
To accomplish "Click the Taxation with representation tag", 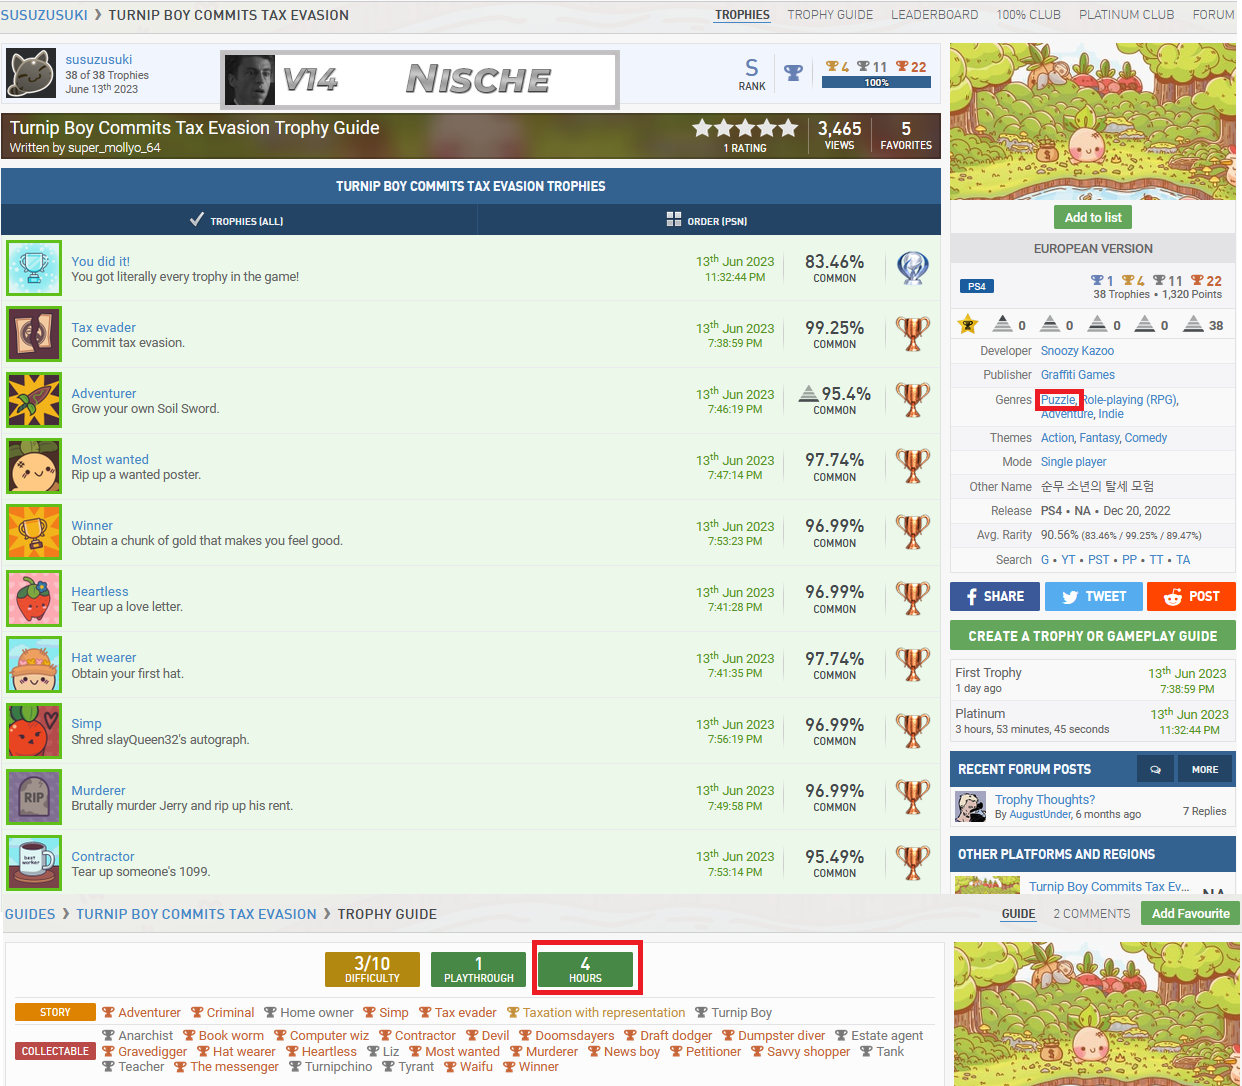I will click(x=596, y=1013).
